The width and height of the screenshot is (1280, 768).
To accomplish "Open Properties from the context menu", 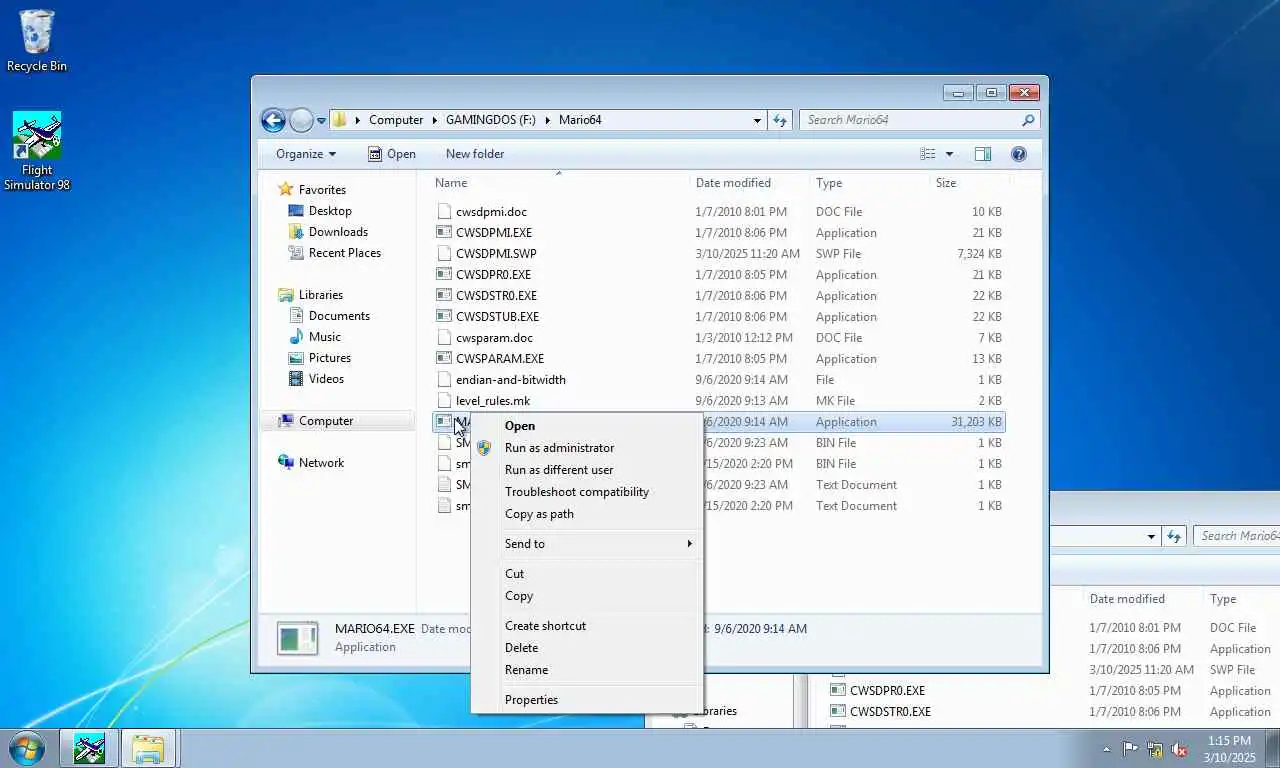I will coord(587,700).
